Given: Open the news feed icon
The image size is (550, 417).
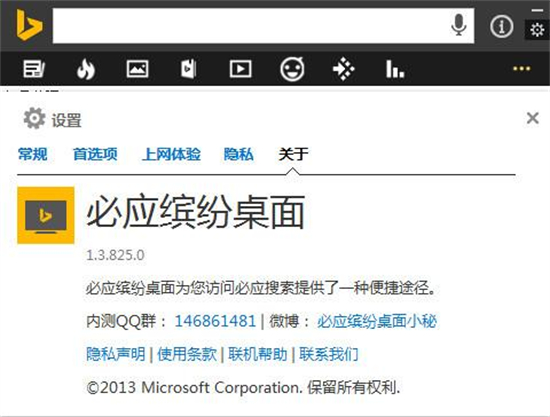Looking at the screenshot, I should point(34,69).
